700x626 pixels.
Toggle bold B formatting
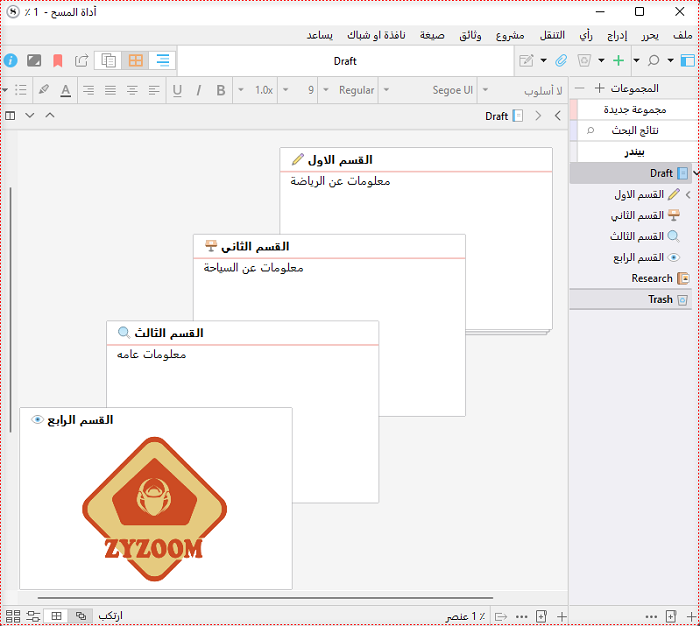point(221,90)
